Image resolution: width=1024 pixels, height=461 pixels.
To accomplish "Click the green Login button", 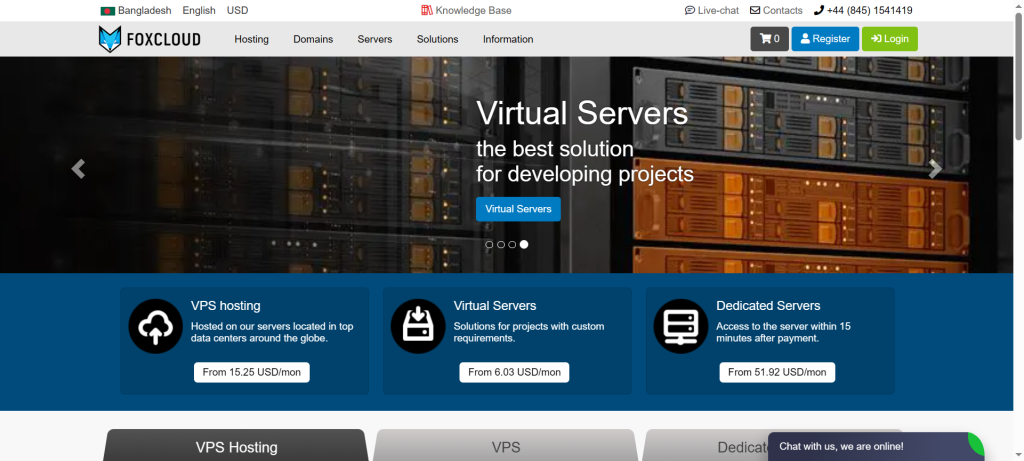I will (889, 39).
